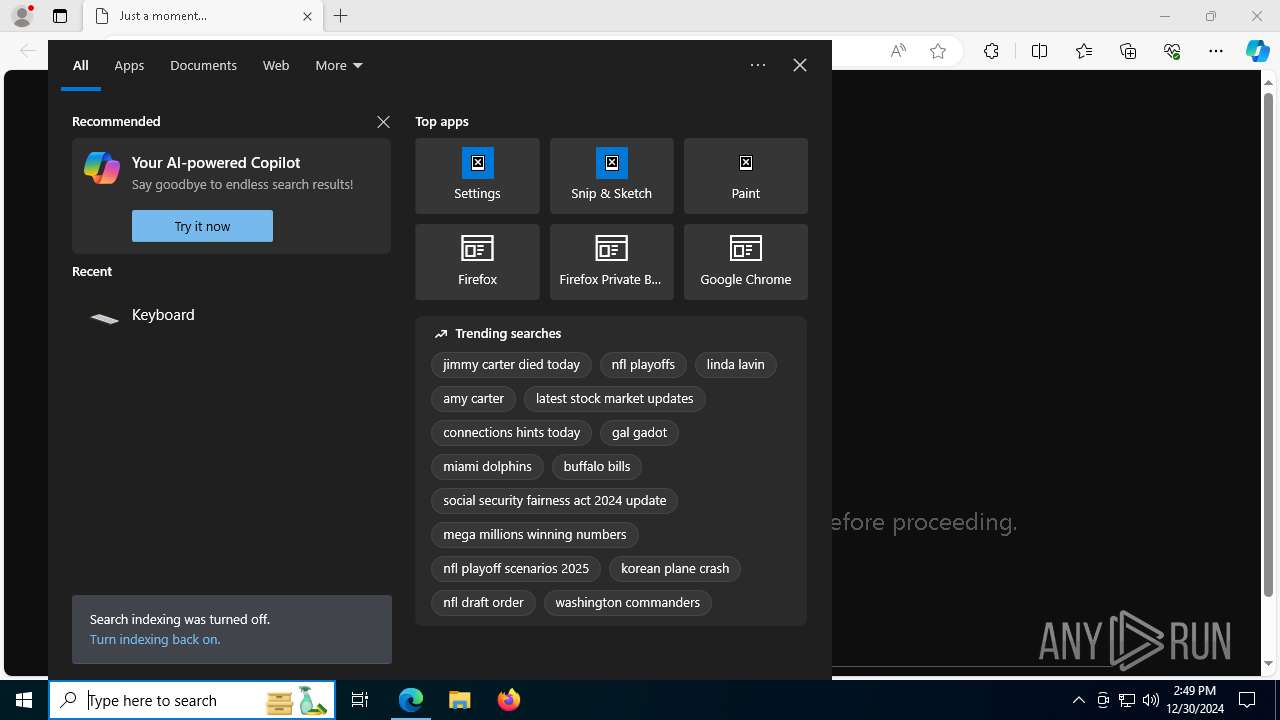Expand the More filter dropdown
1280x720 pixels.
click(339, 65)
